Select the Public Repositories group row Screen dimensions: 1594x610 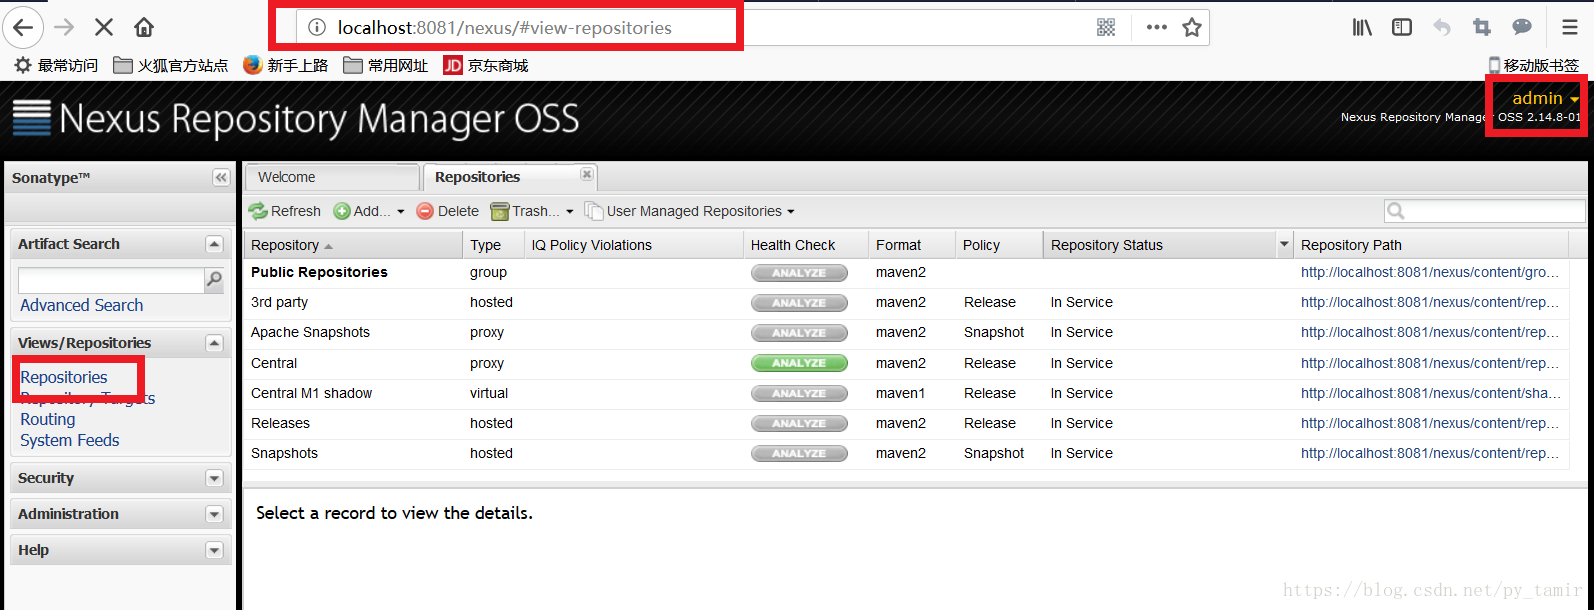click(907, 272)
